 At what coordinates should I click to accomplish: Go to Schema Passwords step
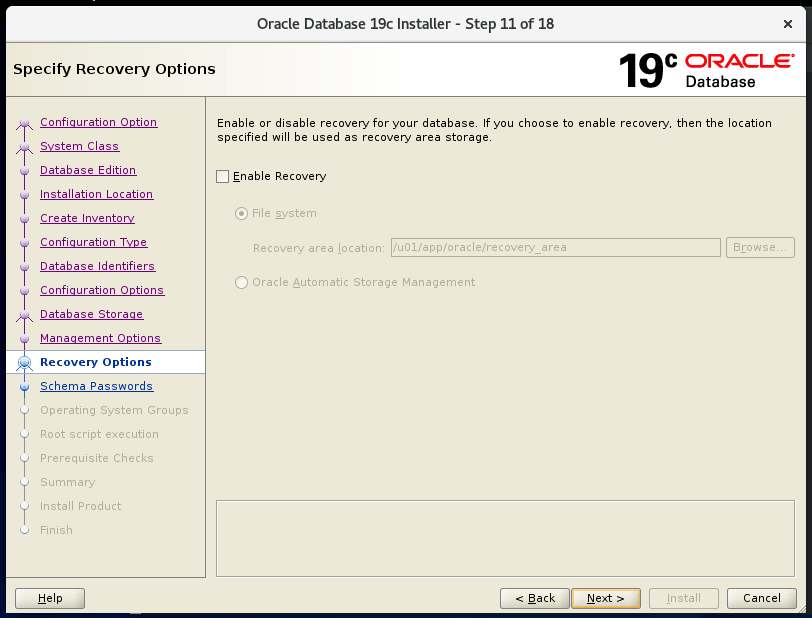point(96,386)
